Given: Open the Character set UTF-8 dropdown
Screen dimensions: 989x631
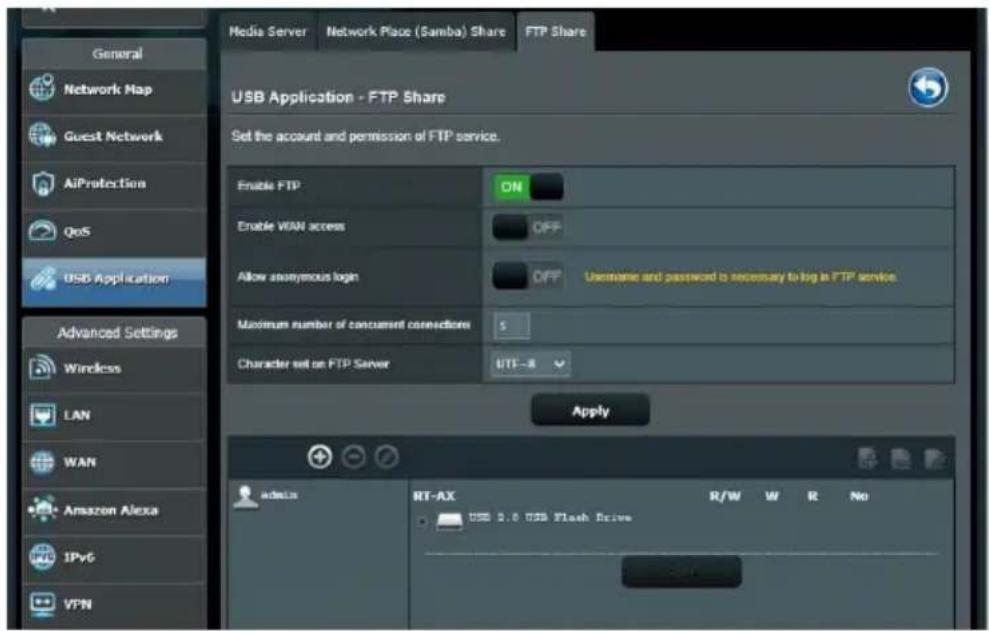Looking at the screenshot, I should 530,364.
